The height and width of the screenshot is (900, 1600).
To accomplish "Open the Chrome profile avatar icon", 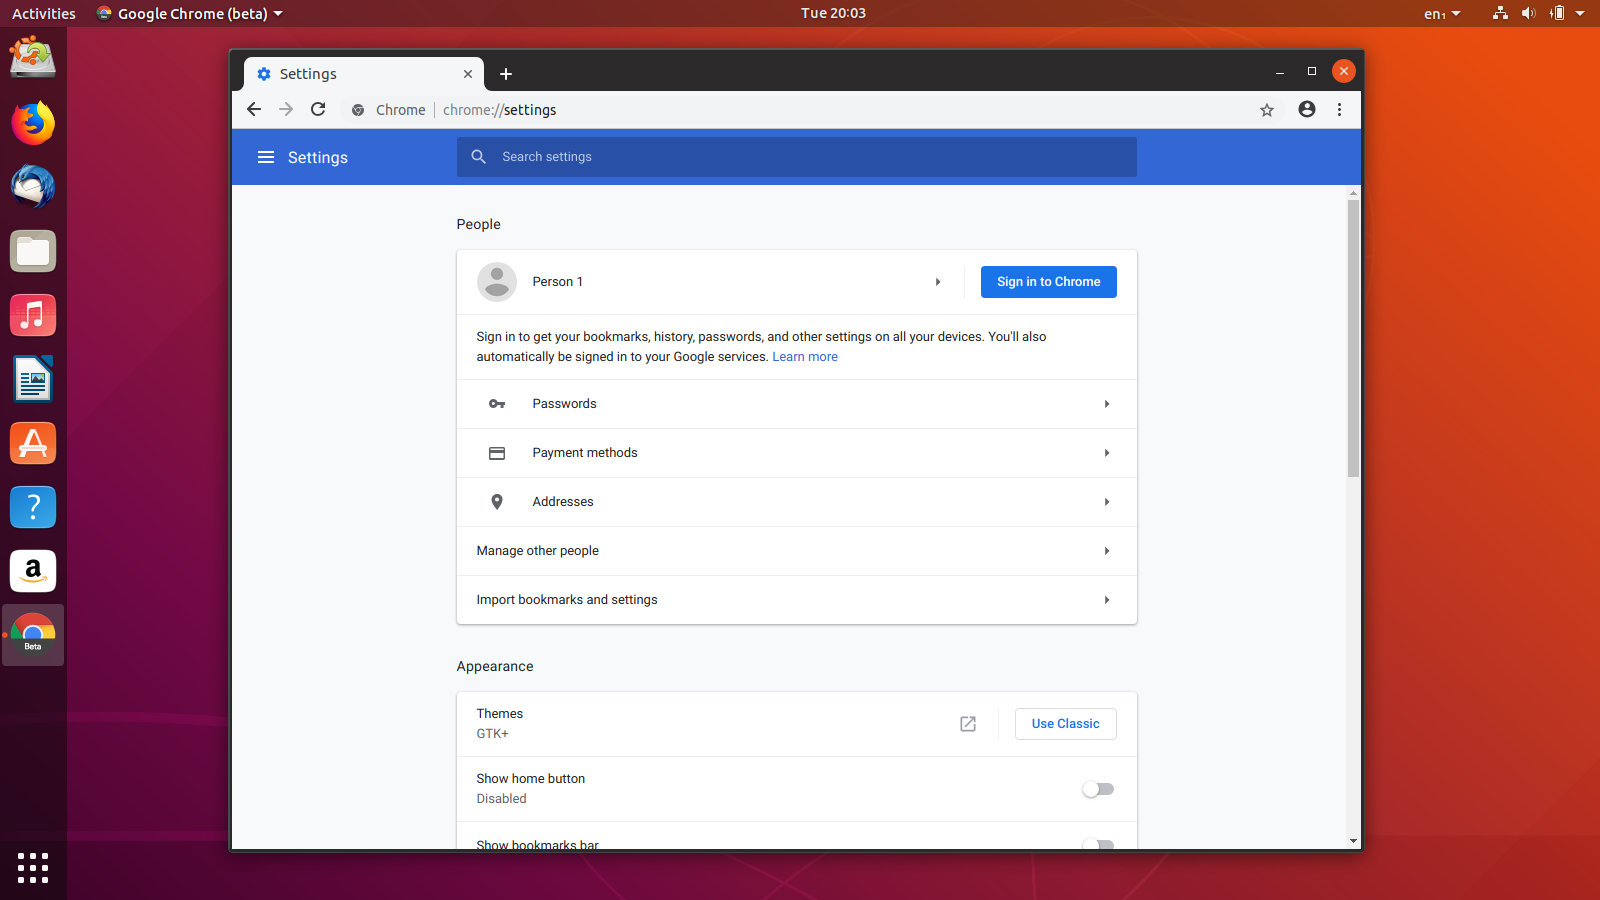I will pyautogui.click(x=1307, y=110).
